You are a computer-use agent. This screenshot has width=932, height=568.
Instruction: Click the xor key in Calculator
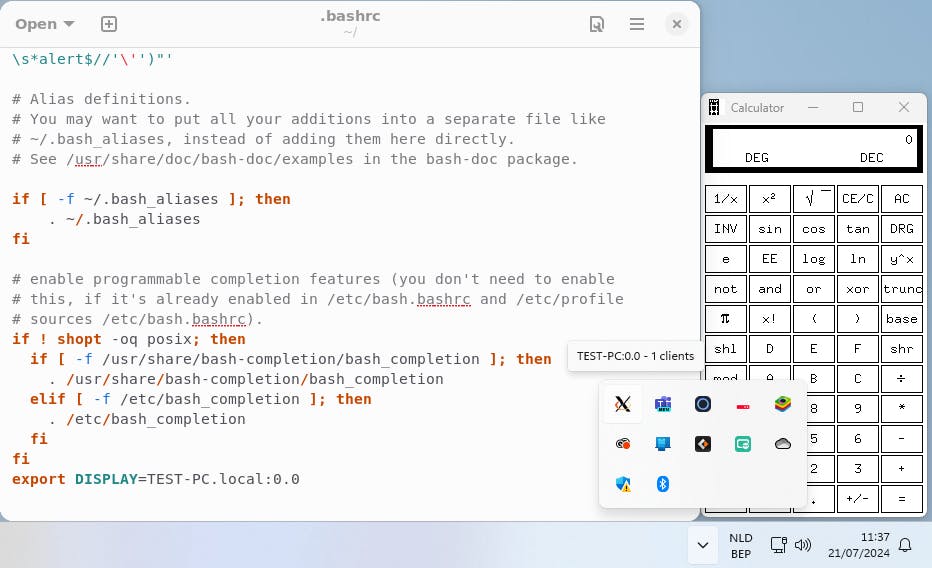[858, 289]
